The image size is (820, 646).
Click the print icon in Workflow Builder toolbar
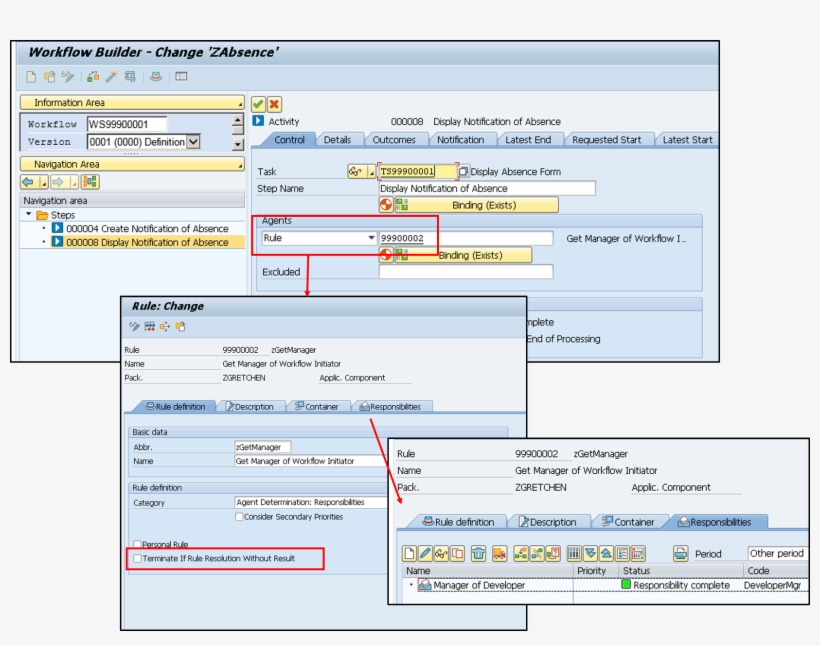coord(156,77)
